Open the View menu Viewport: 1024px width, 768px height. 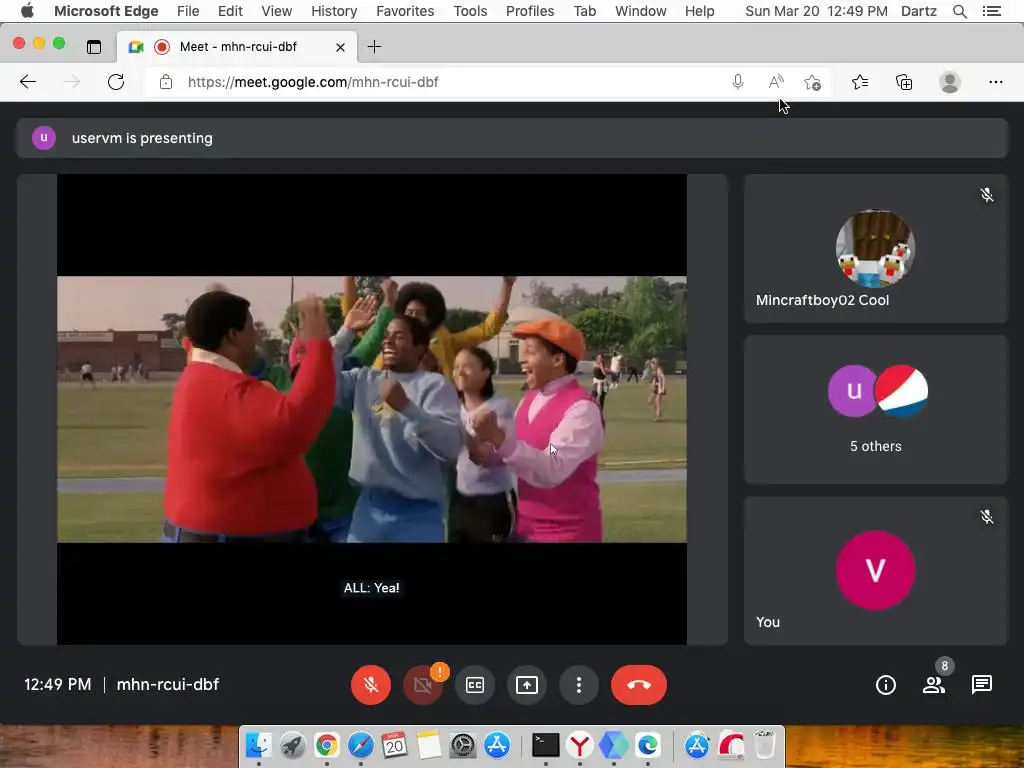coord(276,11)
